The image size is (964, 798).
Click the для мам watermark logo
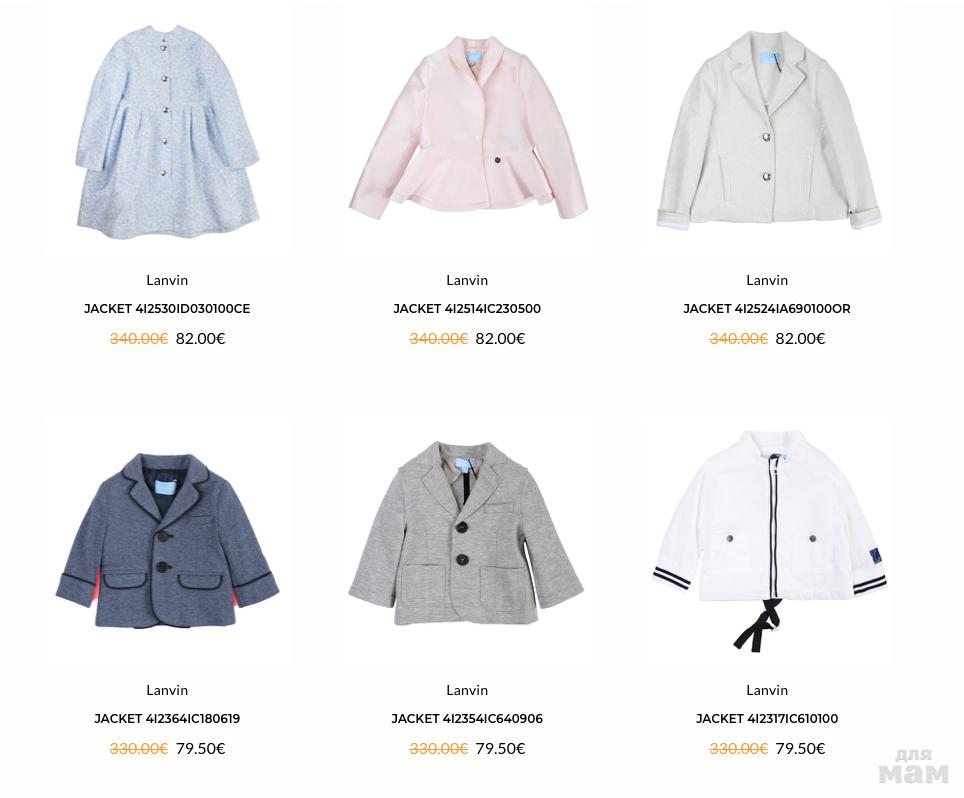[914, 767]
